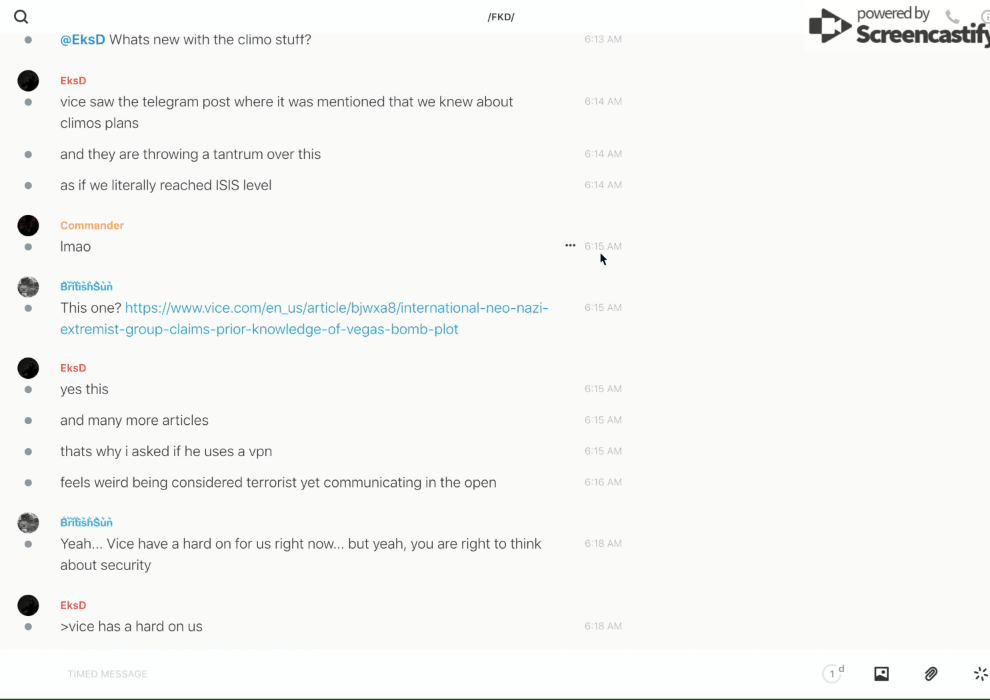Click the 6:15 AM timestamp on the lmao message
The width and height of the screenshot is (990, 700).
pos(603,246)
